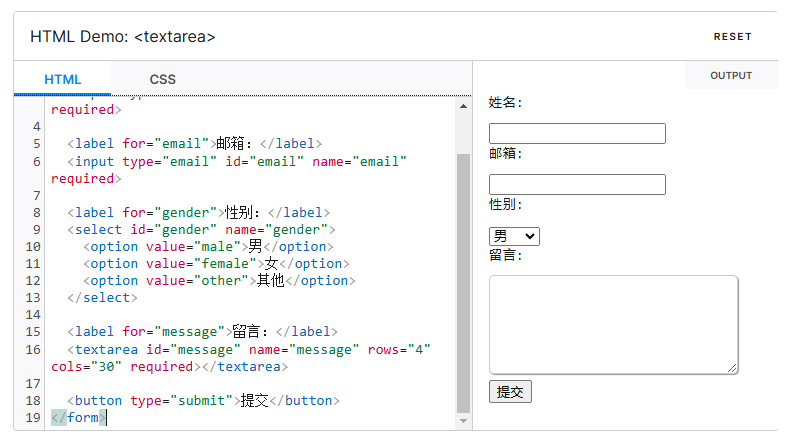
Task: Open the 性别 gender dropdown showing 男
Action: pyautogui.click(x=514, y=236)
